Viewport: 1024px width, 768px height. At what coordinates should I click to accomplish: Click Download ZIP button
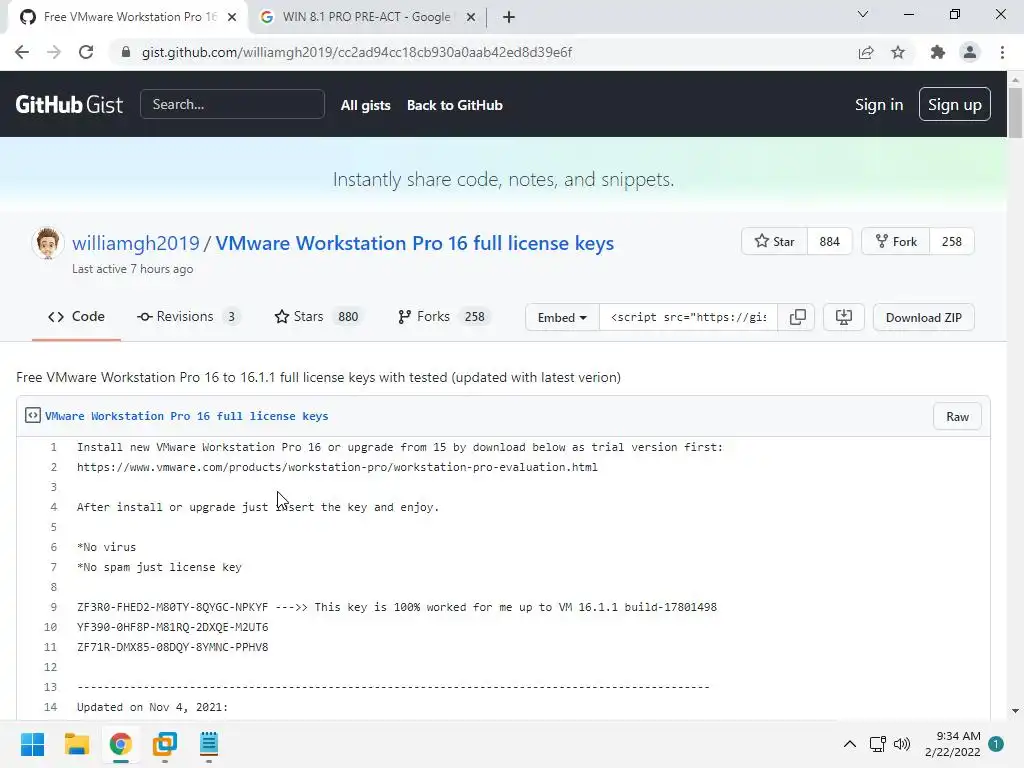(923, 317)
